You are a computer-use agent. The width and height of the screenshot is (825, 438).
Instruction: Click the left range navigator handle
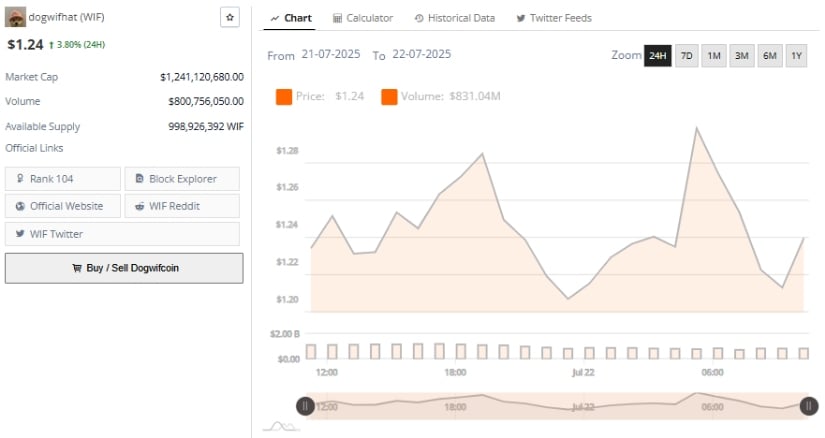click(305, 406)
